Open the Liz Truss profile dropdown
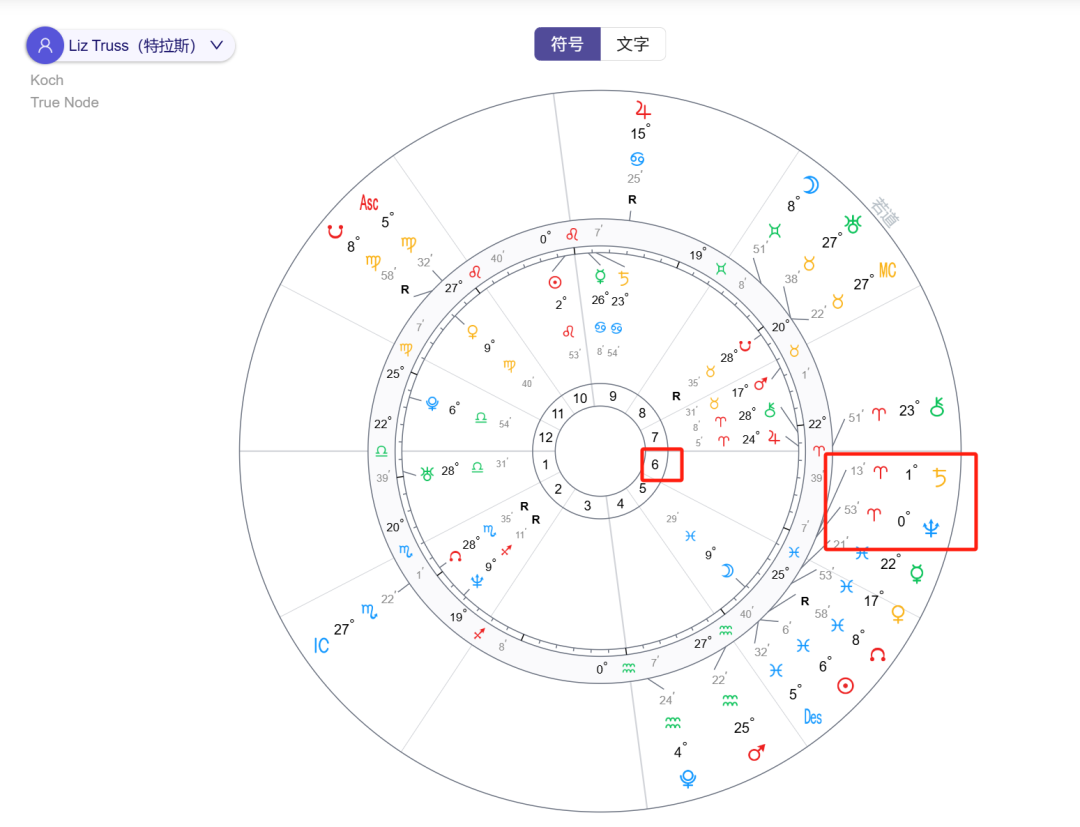The width and height of the screenshot is (1080, 827). [x=131, y=45]
